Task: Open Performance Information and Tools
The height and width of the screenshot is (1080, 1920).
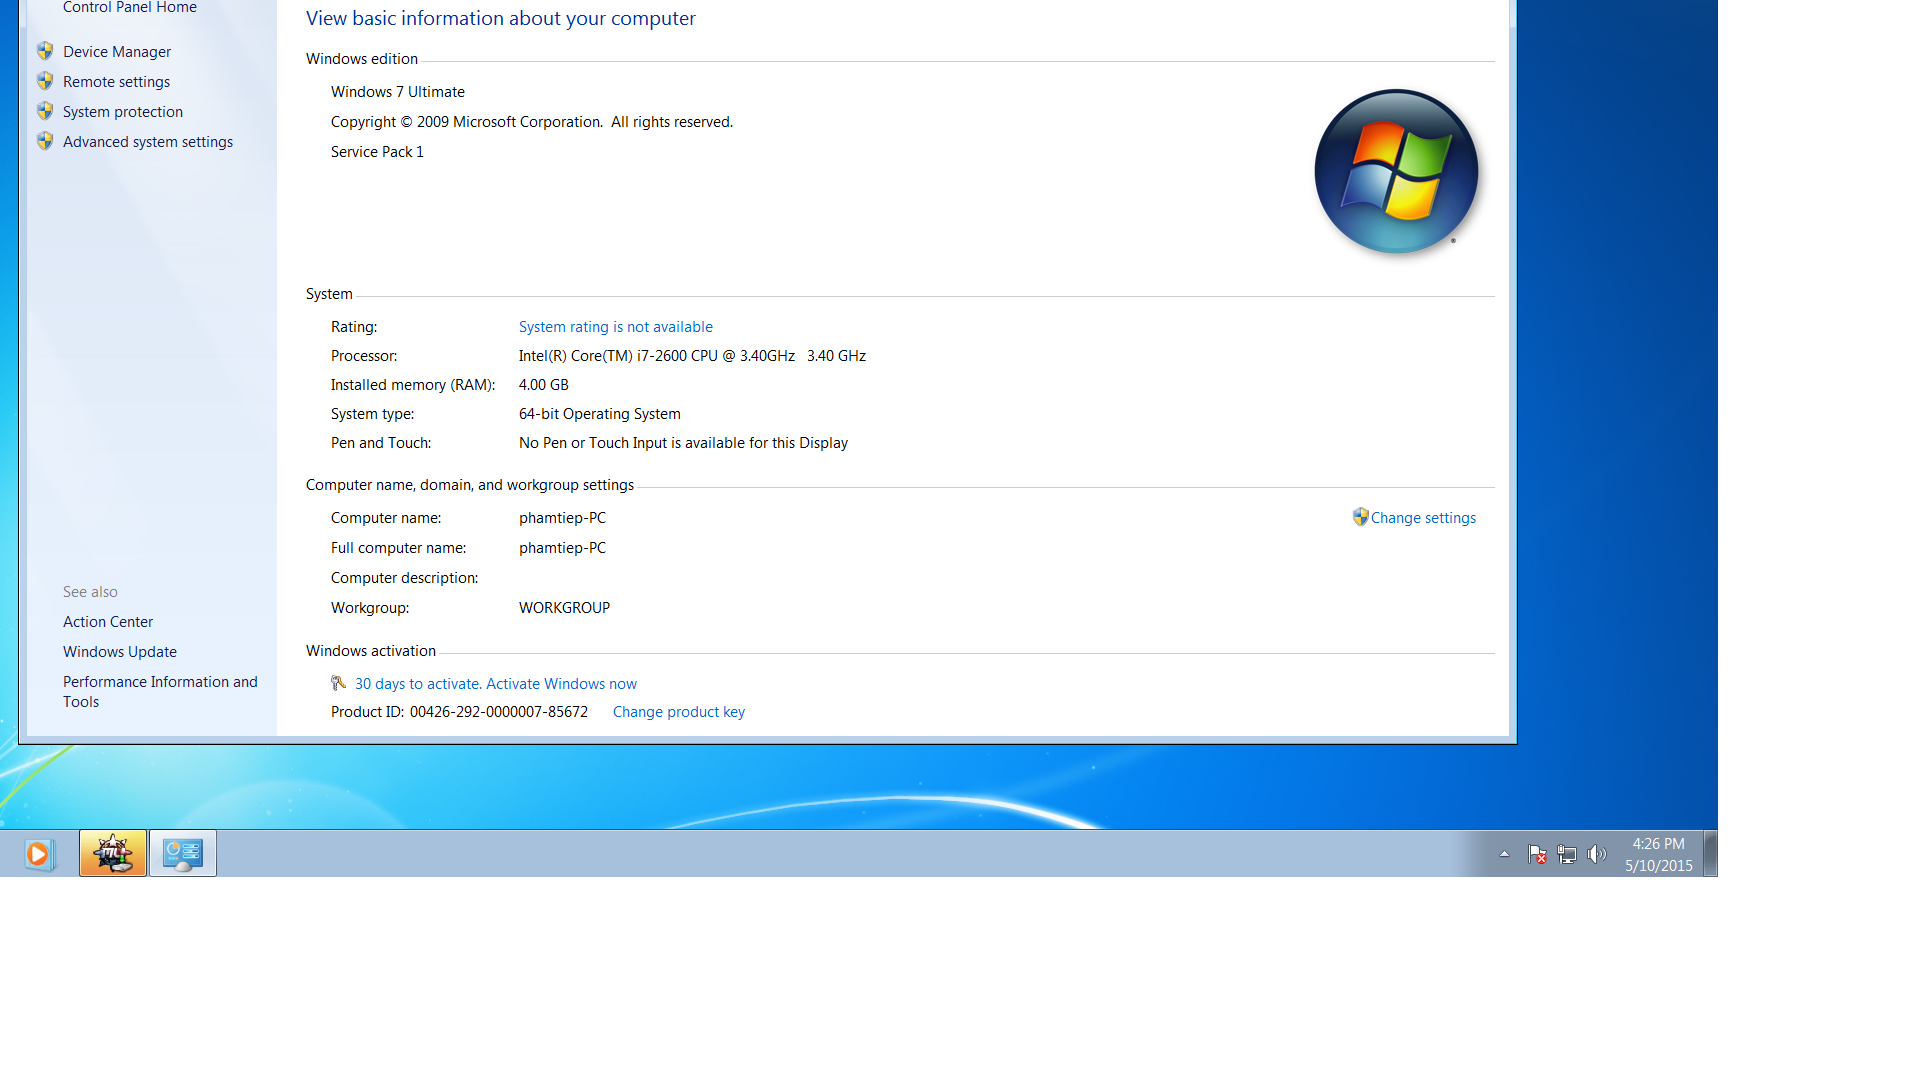Action: click(160, 692)
